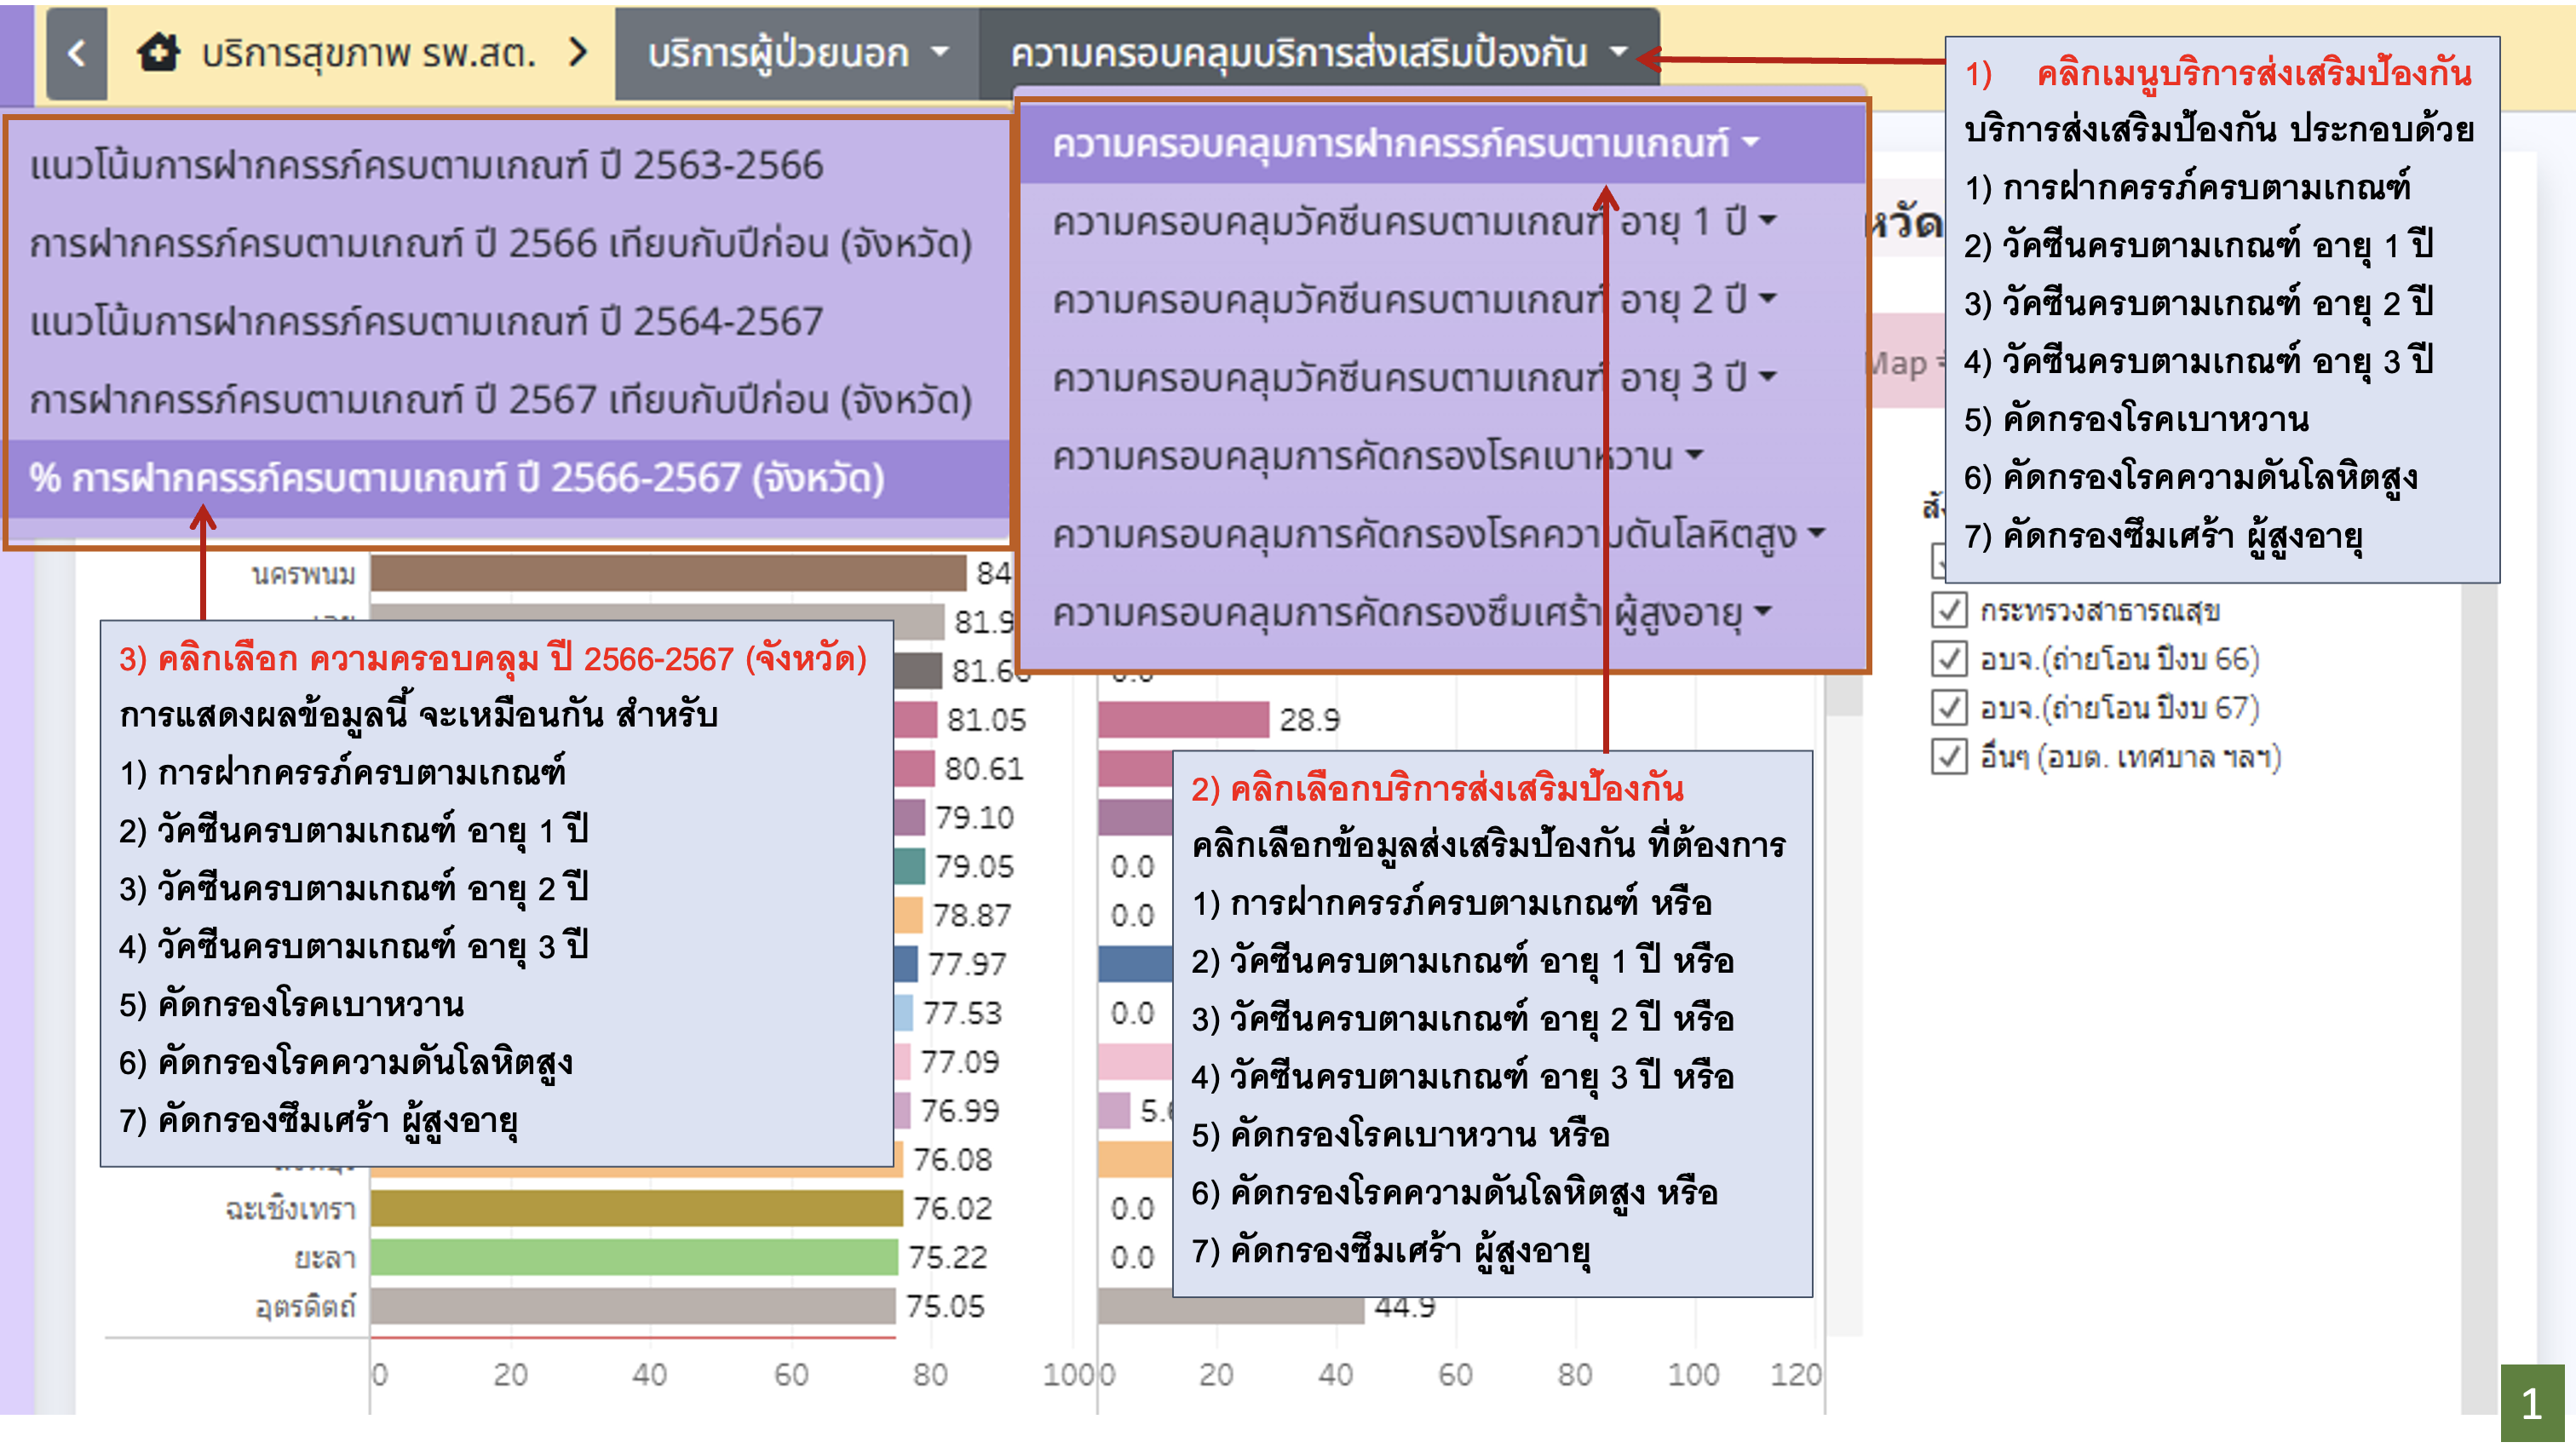The height and width of the screenshot is (1448, 2576).
Task: Click the green ยะลา bar in chart
Action: 632,1257
